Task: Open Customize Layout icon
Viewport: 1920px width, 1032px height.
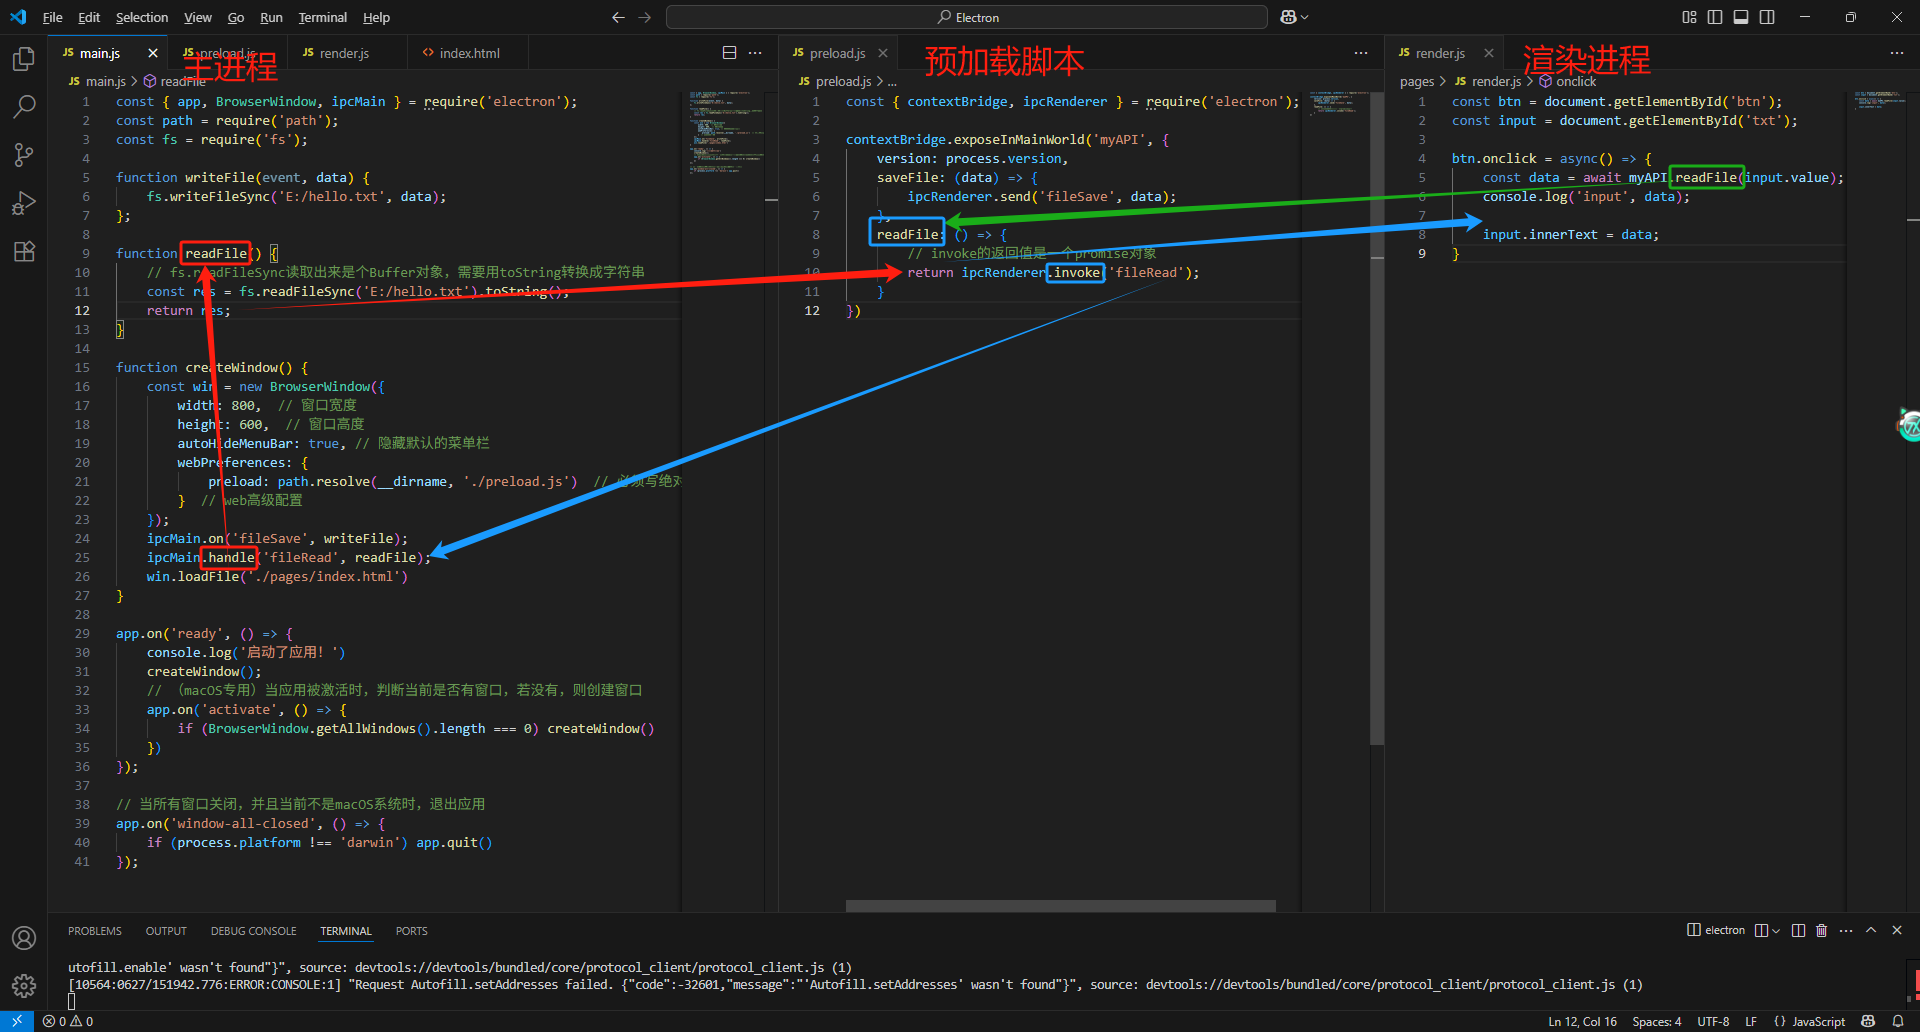Action: [x=1689, y=17]
